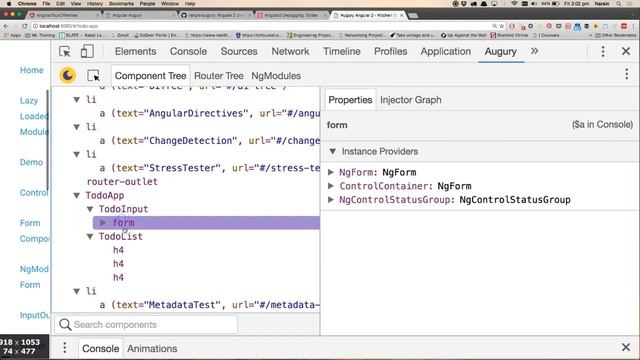This screenshot has width=640, height=360.
Task: Open Augury three-dot options menu
Action: click(x=627, y=74)
